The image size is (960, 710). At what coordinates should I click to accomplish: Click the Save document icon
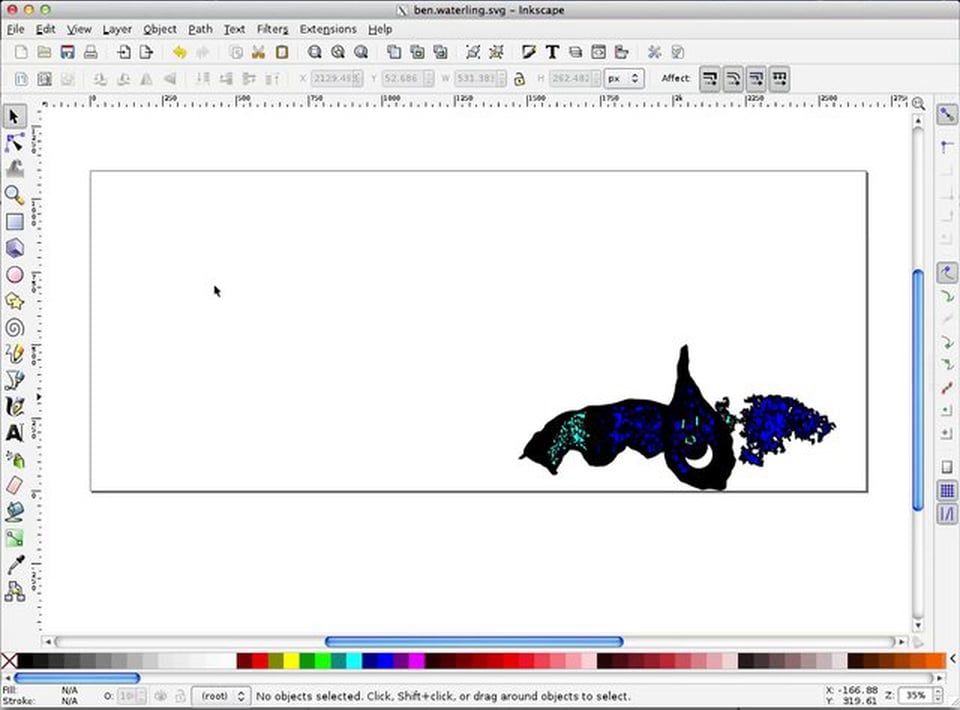click(x=67, y=52)
